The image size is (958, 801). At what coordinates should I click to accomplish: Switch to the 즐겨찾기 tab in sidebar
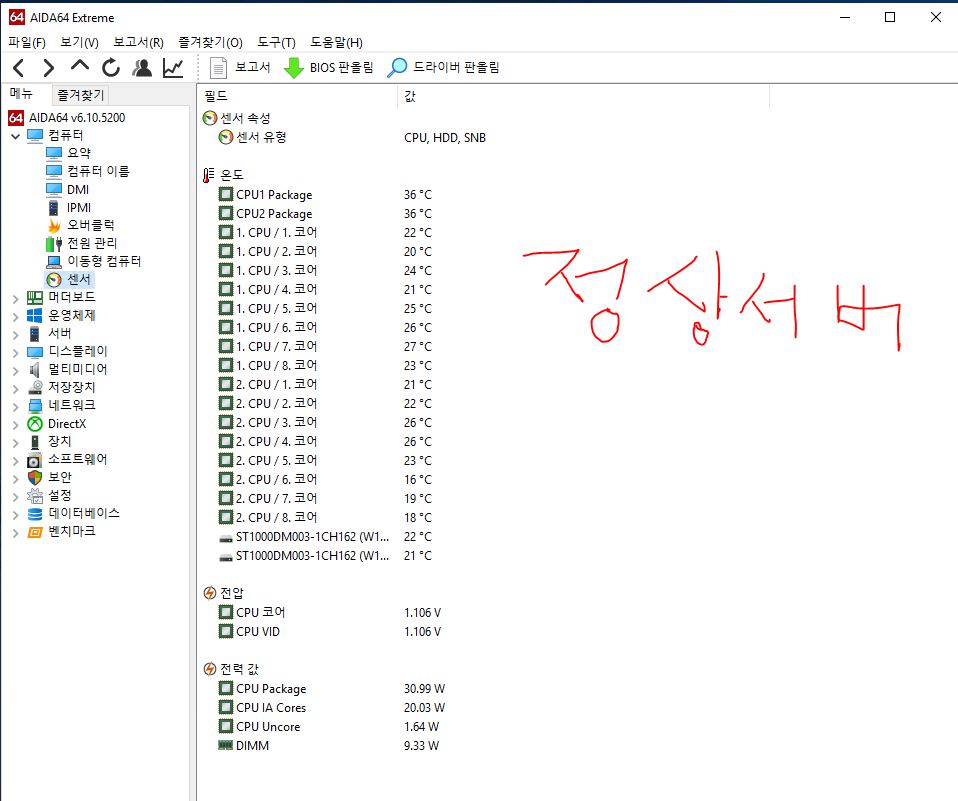tap(81, 95)
